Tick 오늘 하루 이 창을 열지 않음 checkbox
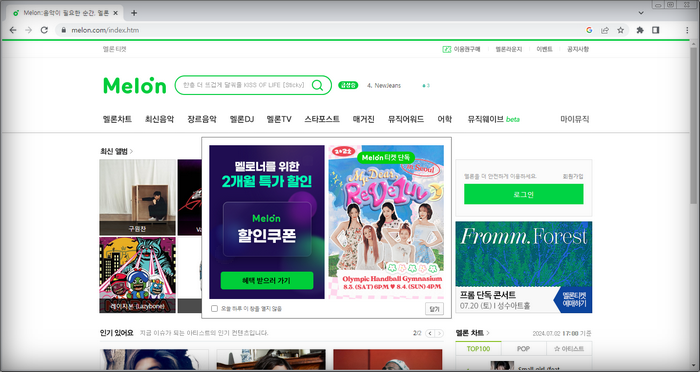The image size is (700, 372). pyautogui.click(x=214, y=309)
